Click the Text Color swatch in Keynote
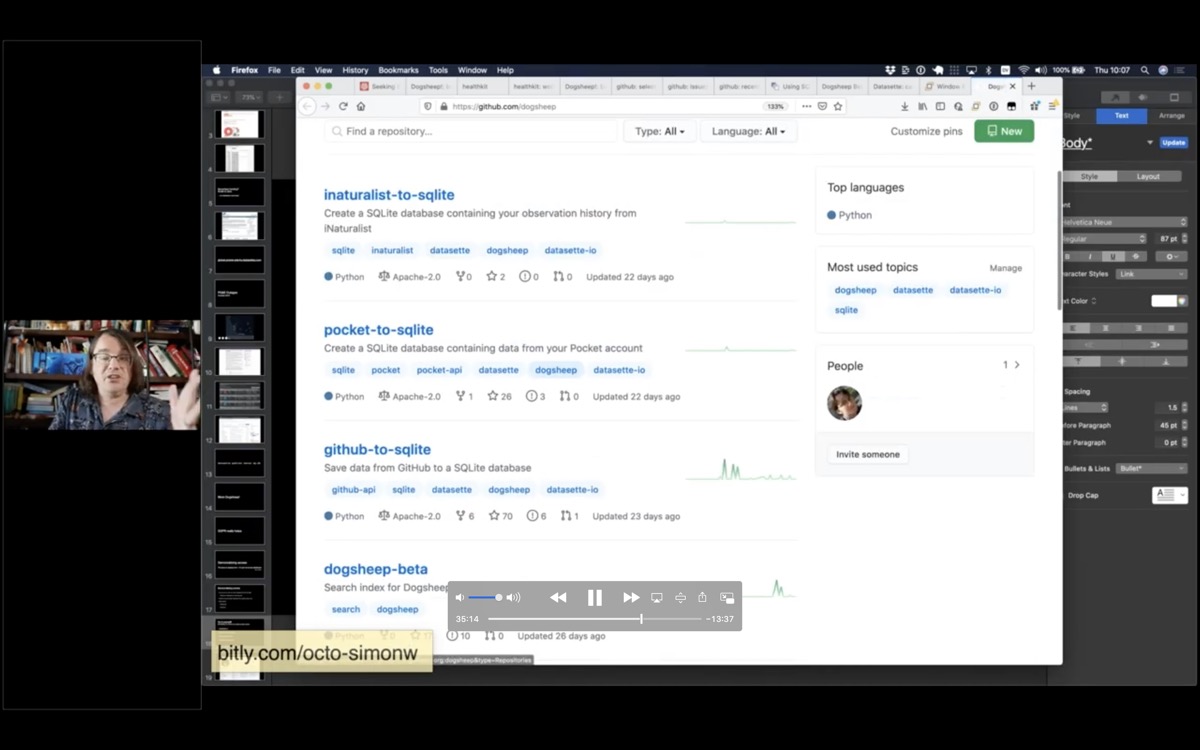Image resolution: width=1200 pixels, height=750 pixels. 1164,301
